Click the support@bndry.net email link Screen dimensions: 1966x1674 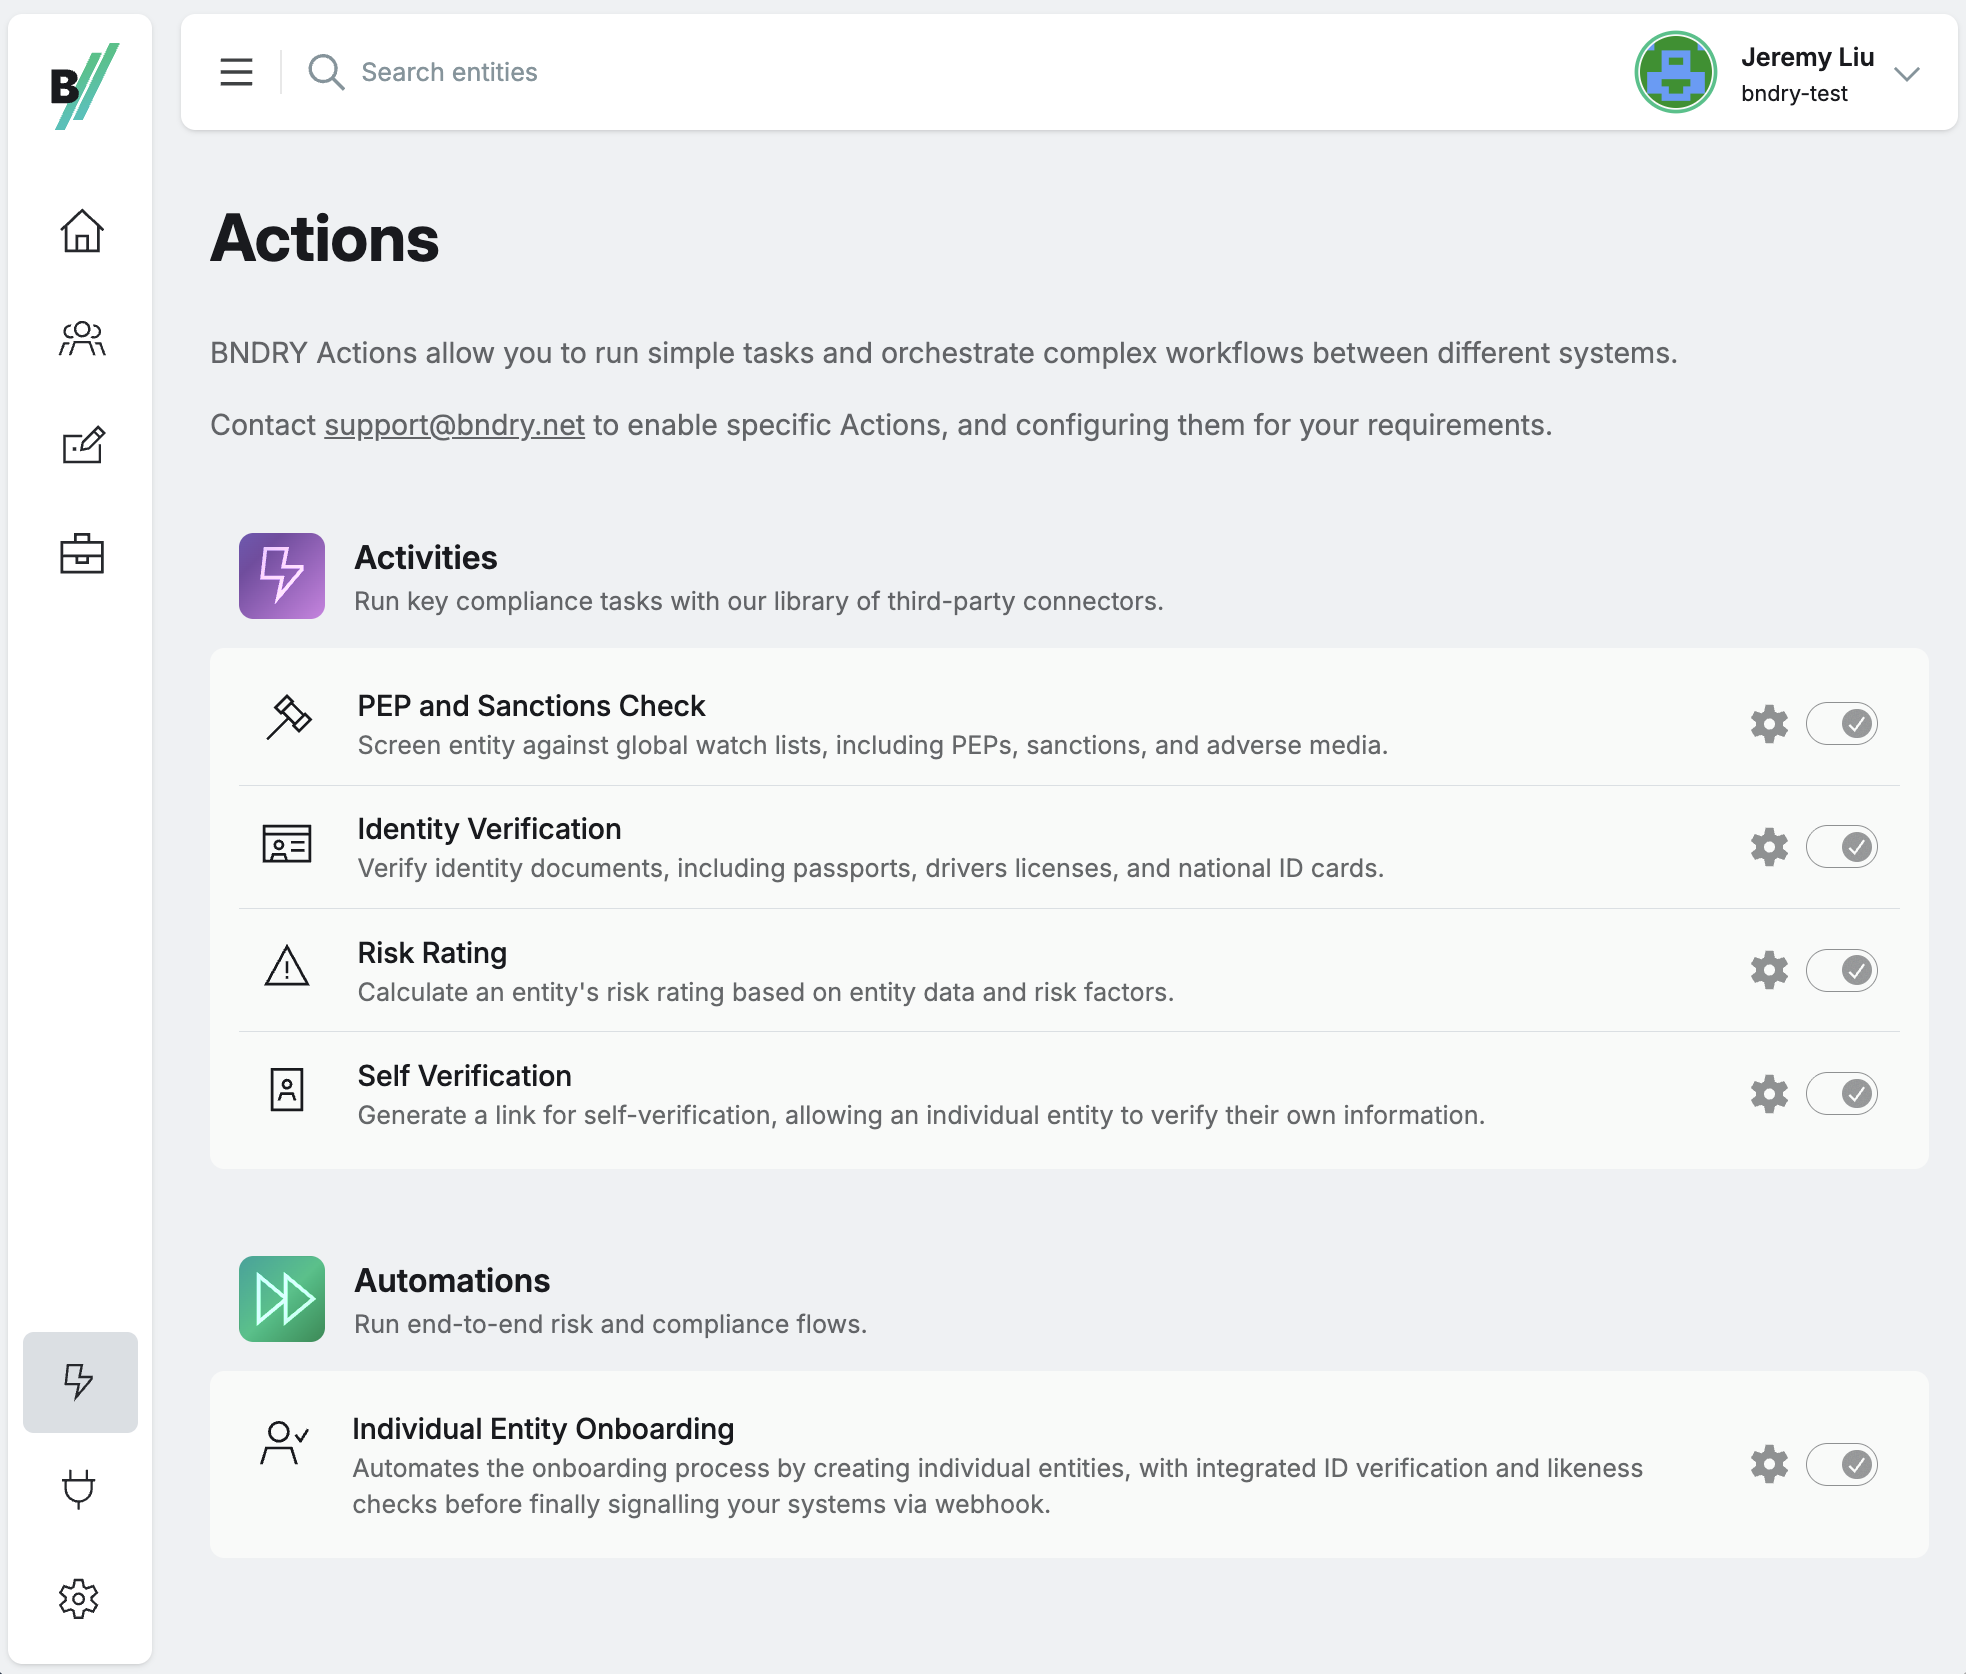(x=454, y=424)
